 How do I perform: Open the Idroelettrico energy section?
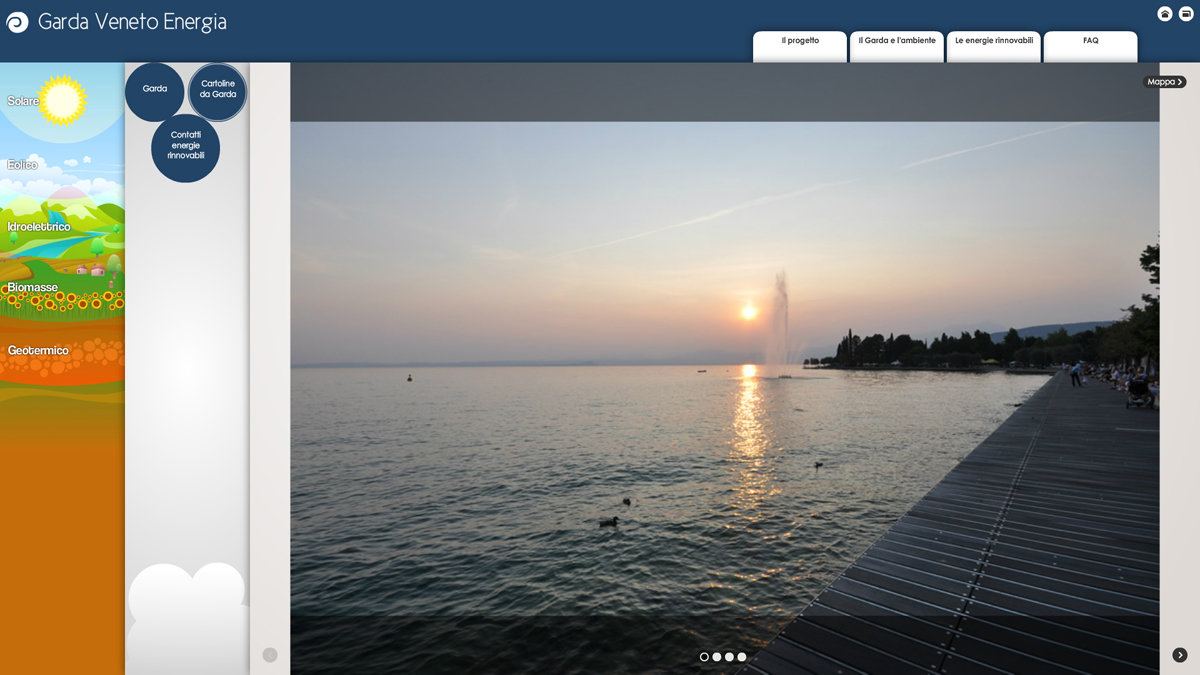coord(39,227)
